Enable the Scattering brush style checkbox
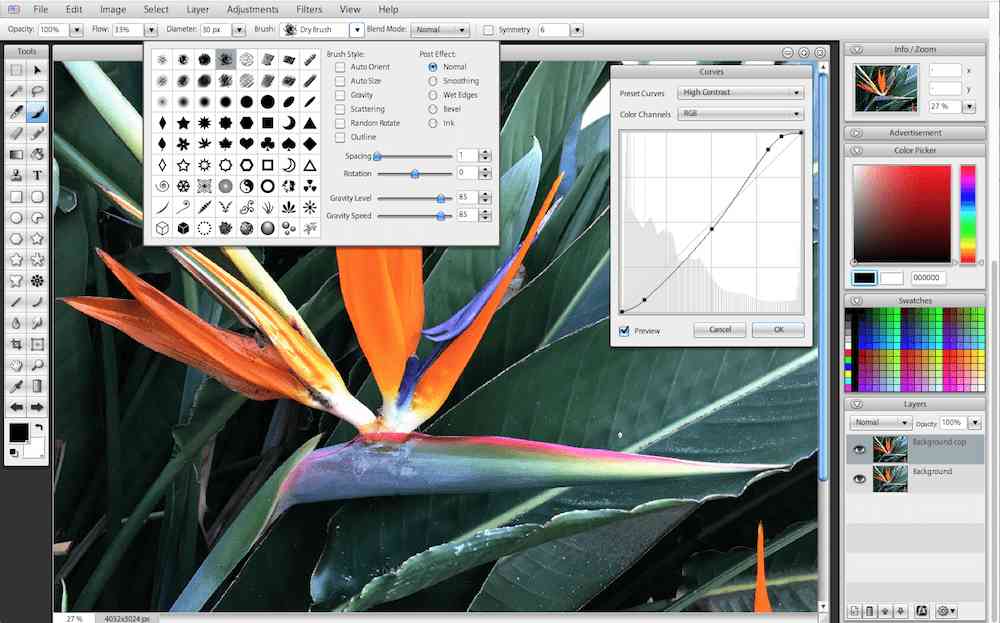This screenshot has height=623, width=1000. tap(340, 109)
